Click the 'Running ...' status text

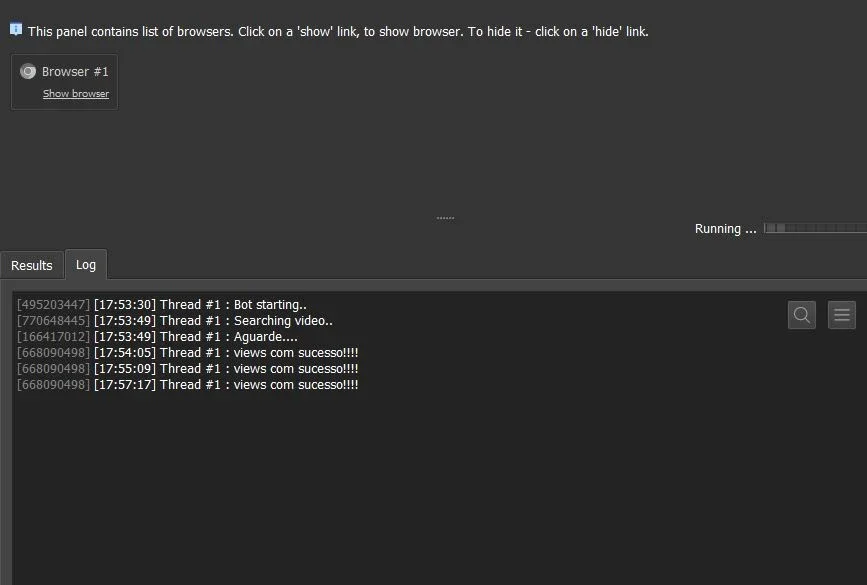click(725, 228)
